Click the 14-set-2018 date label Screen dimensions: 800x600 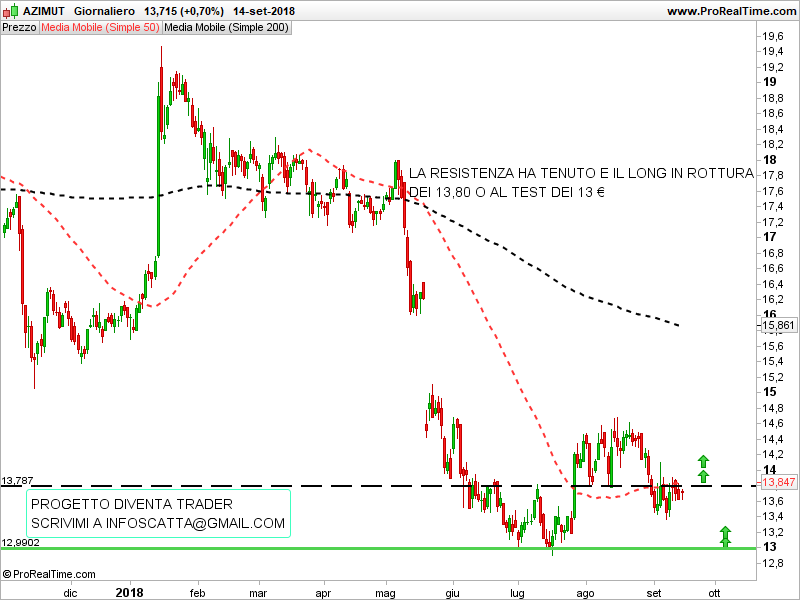click(x=264, y=11)
